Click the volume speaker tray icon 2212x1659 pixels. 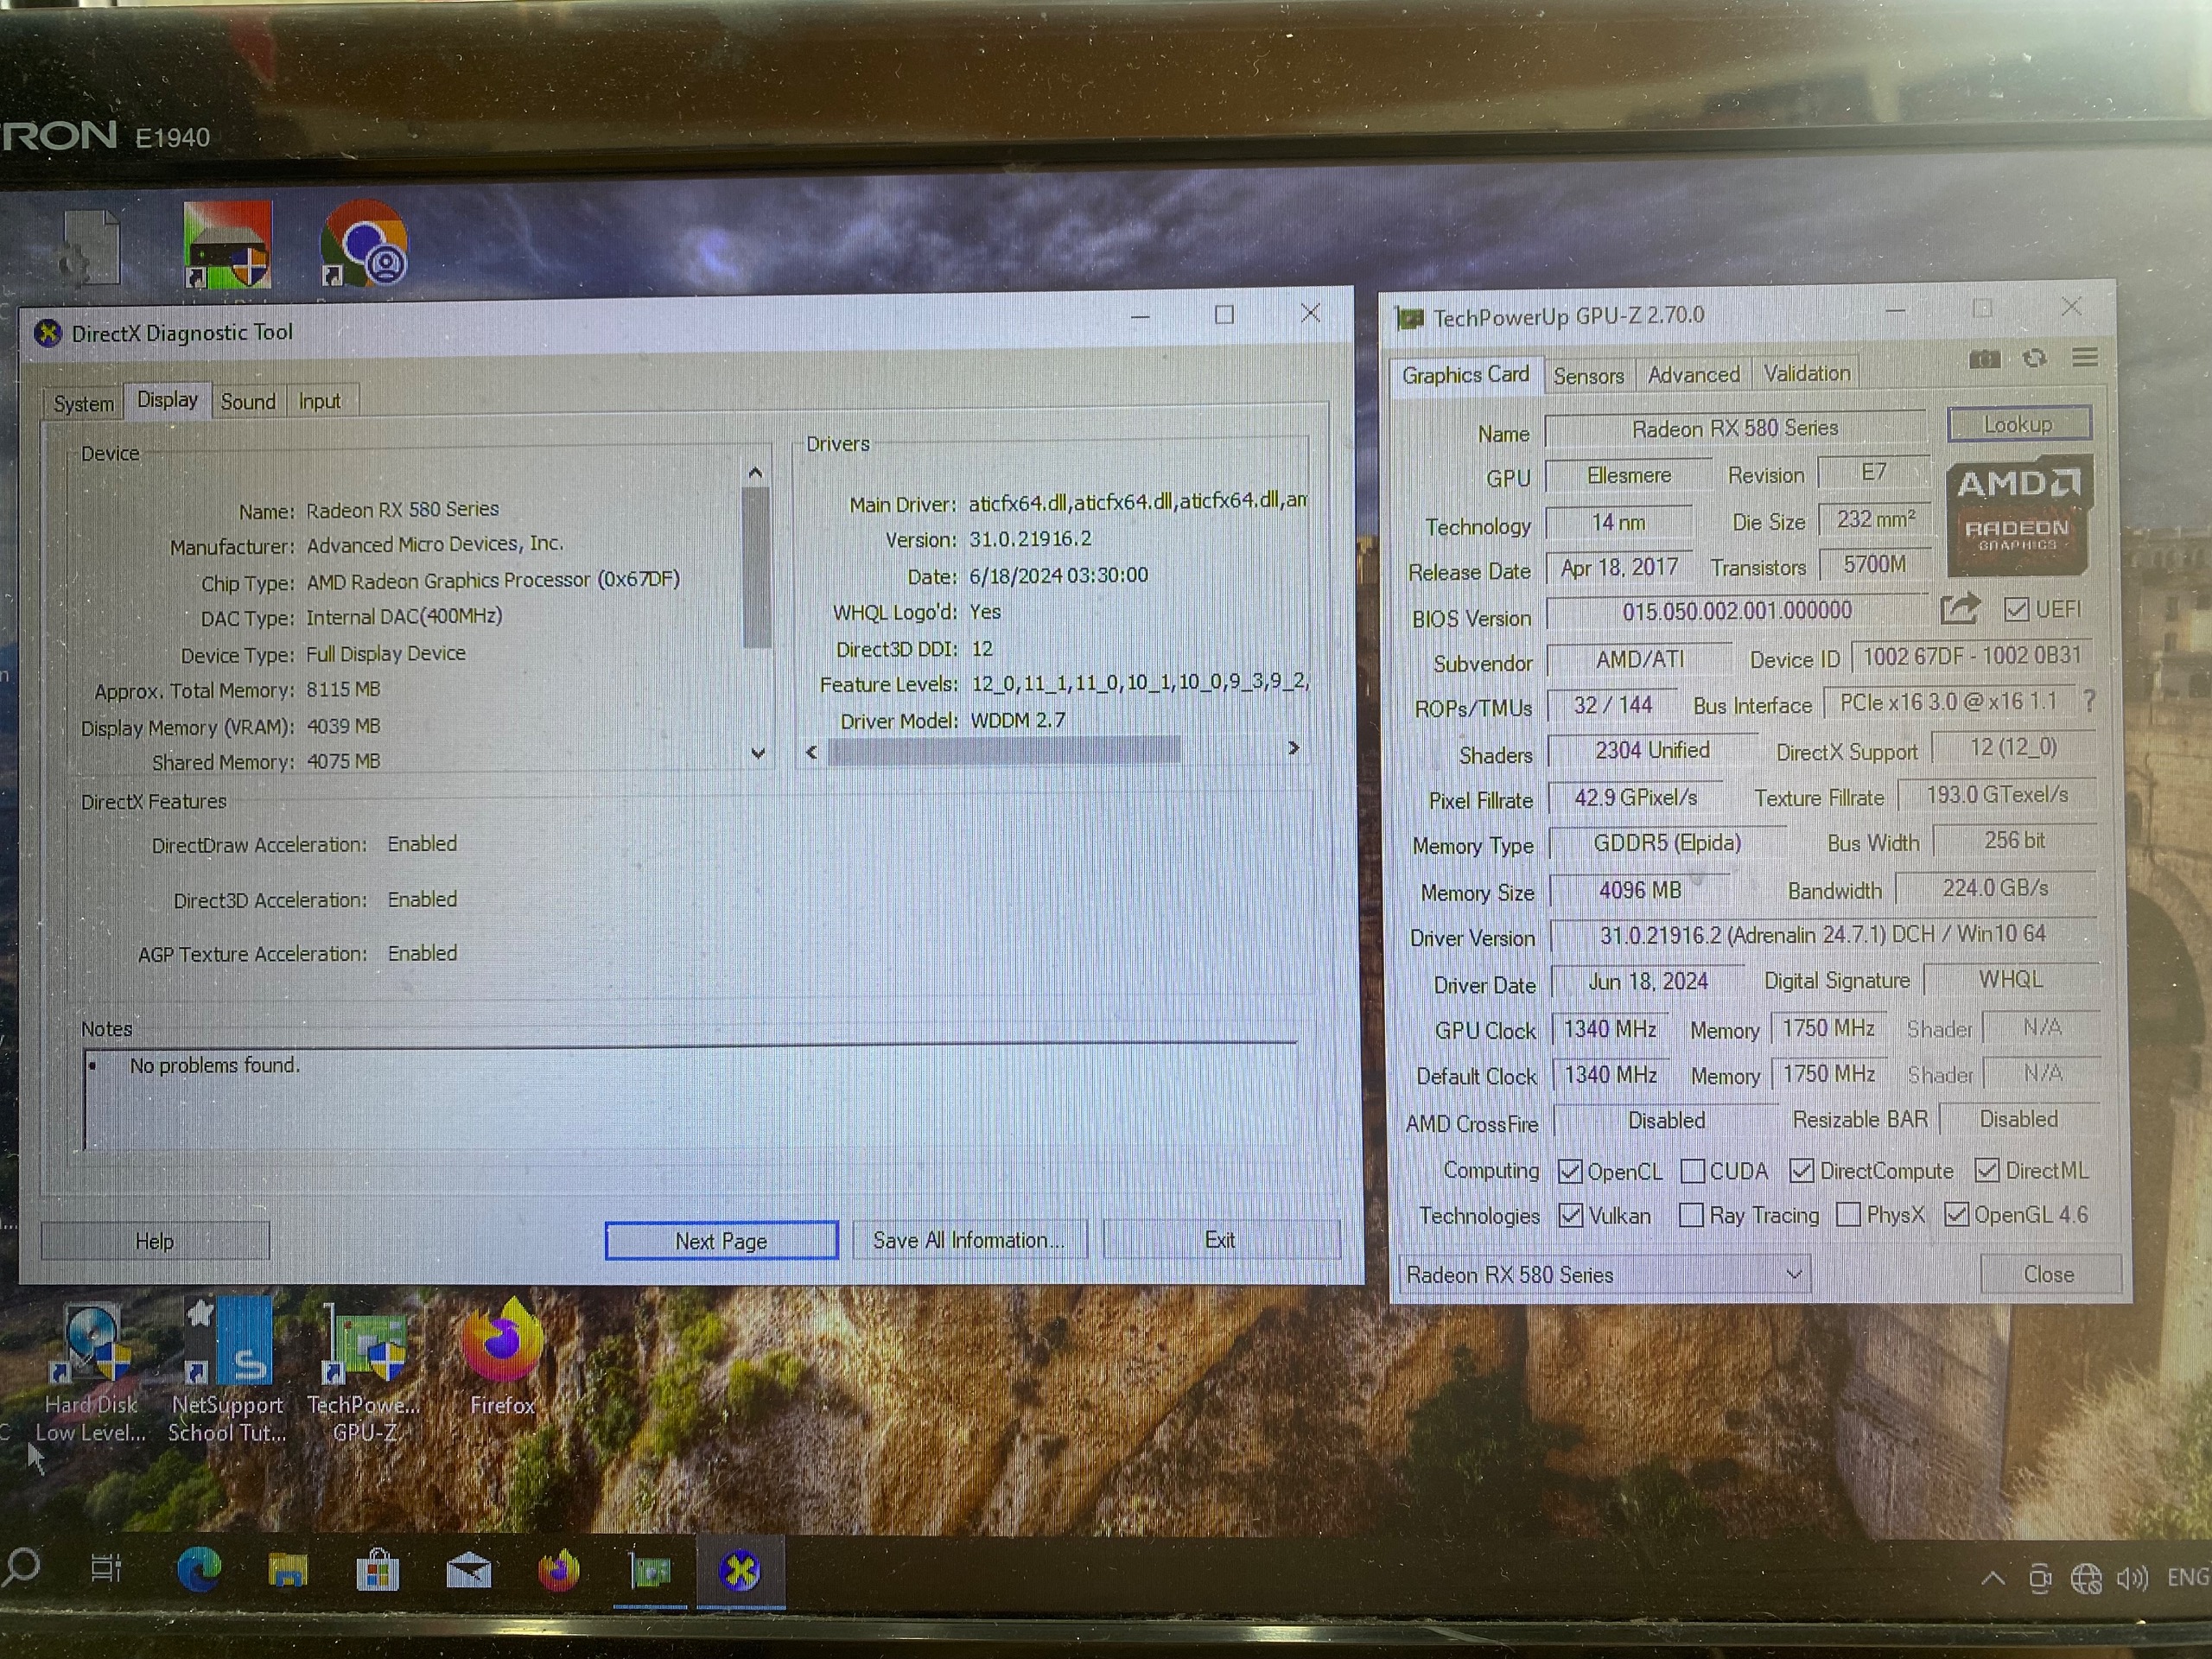coord(2131,1579)
